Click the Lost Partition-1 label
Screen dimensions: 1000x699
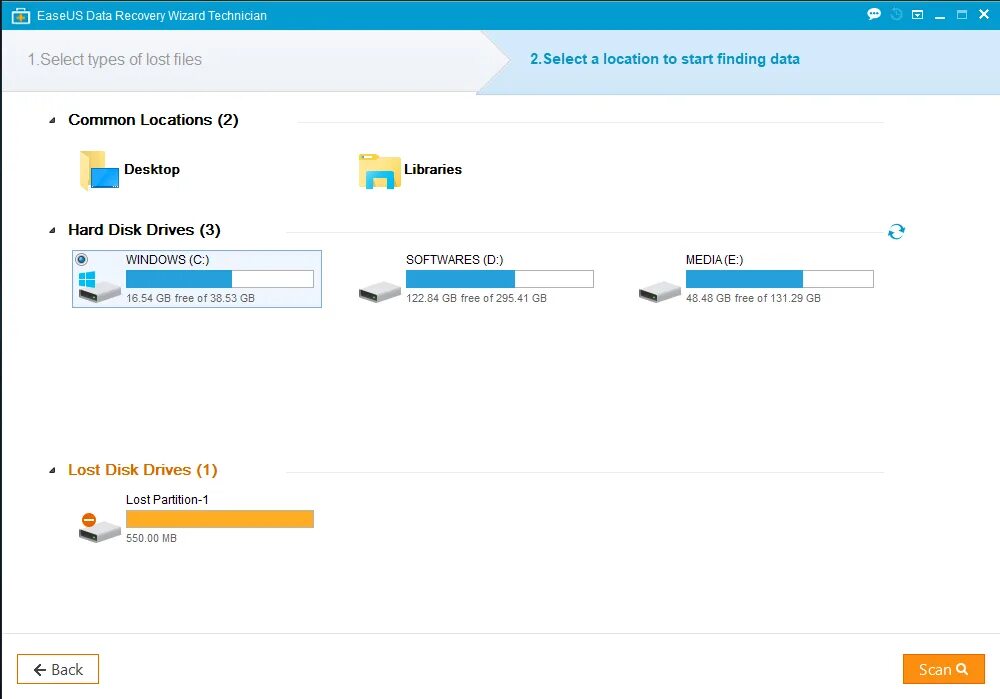[x=167, y=499]
